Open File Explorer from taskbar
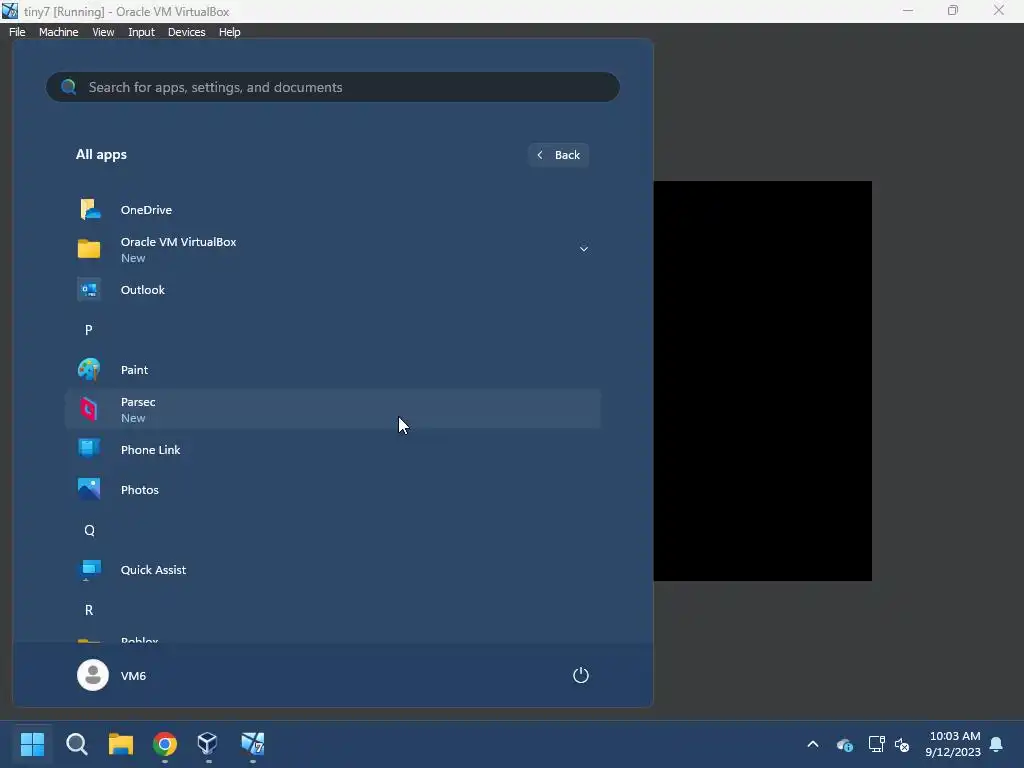 121,743
